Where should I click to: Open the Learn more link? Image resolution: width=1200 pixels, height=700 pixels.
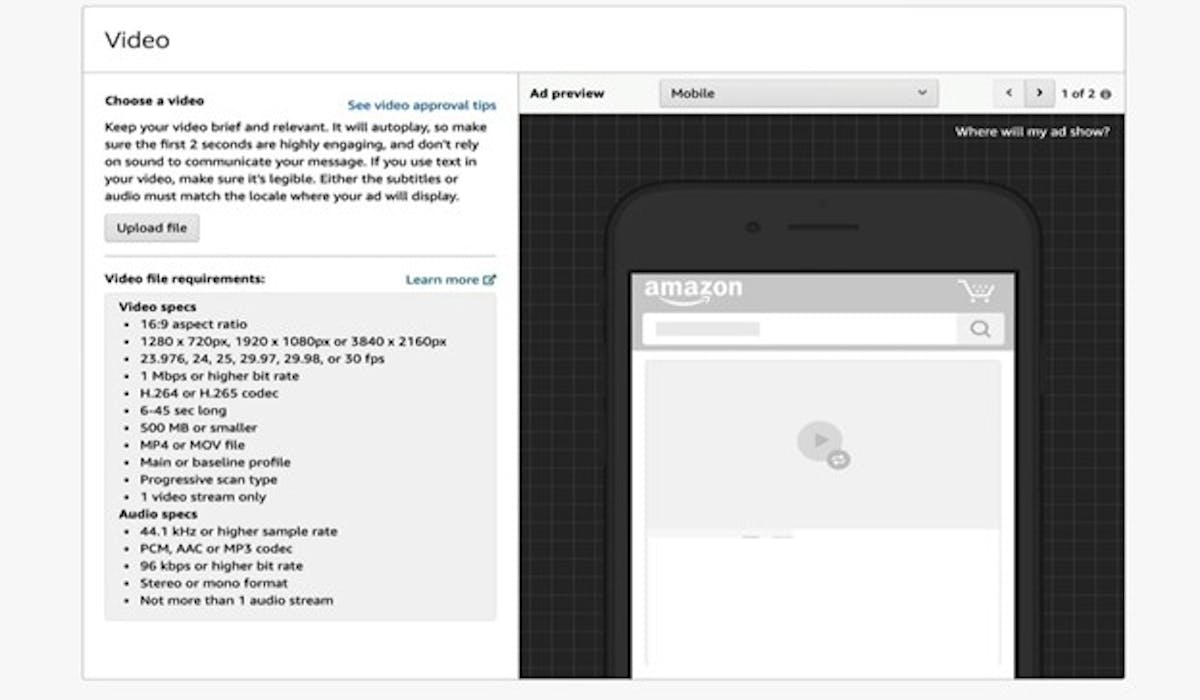tap(450, 280)
